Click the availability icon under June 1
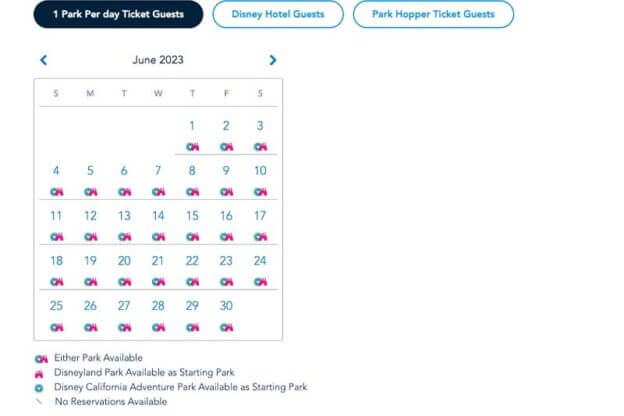Screen dimensions: 624x416 pos(192,147)
